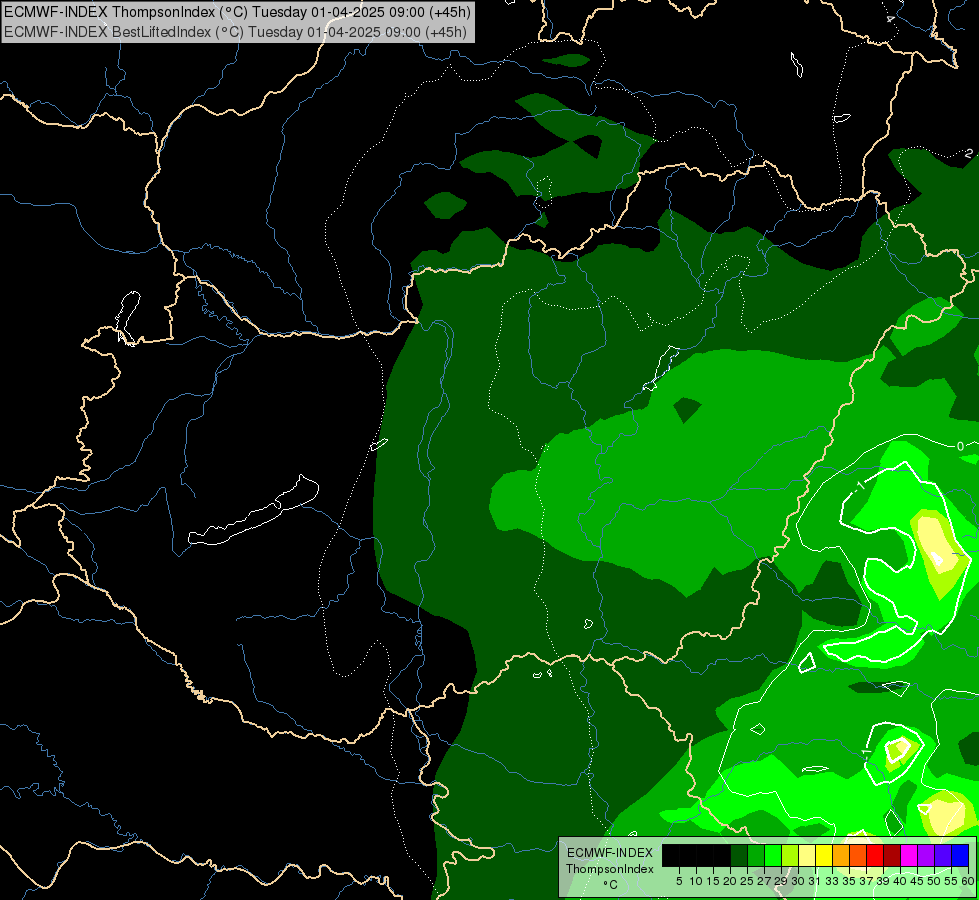Screen dimensions: 979x900
Task: Click the legend value label 15
Action: tap(713, 881)
